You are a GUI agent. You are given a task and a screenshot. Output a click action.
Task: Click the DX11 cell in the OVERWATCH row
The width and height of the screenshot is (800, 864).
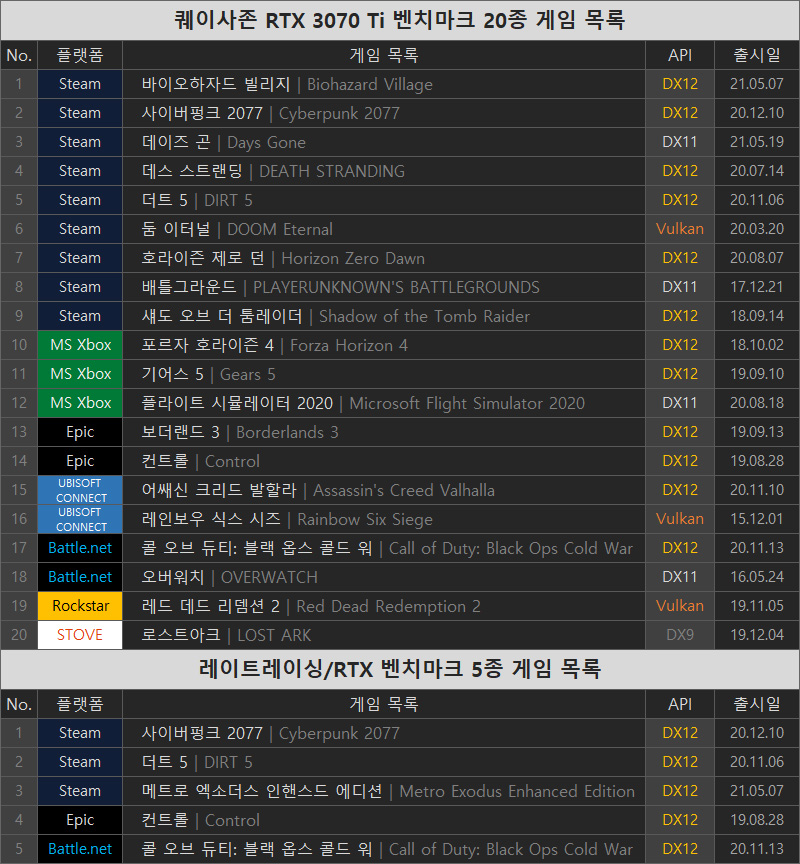tap(680, 577)
